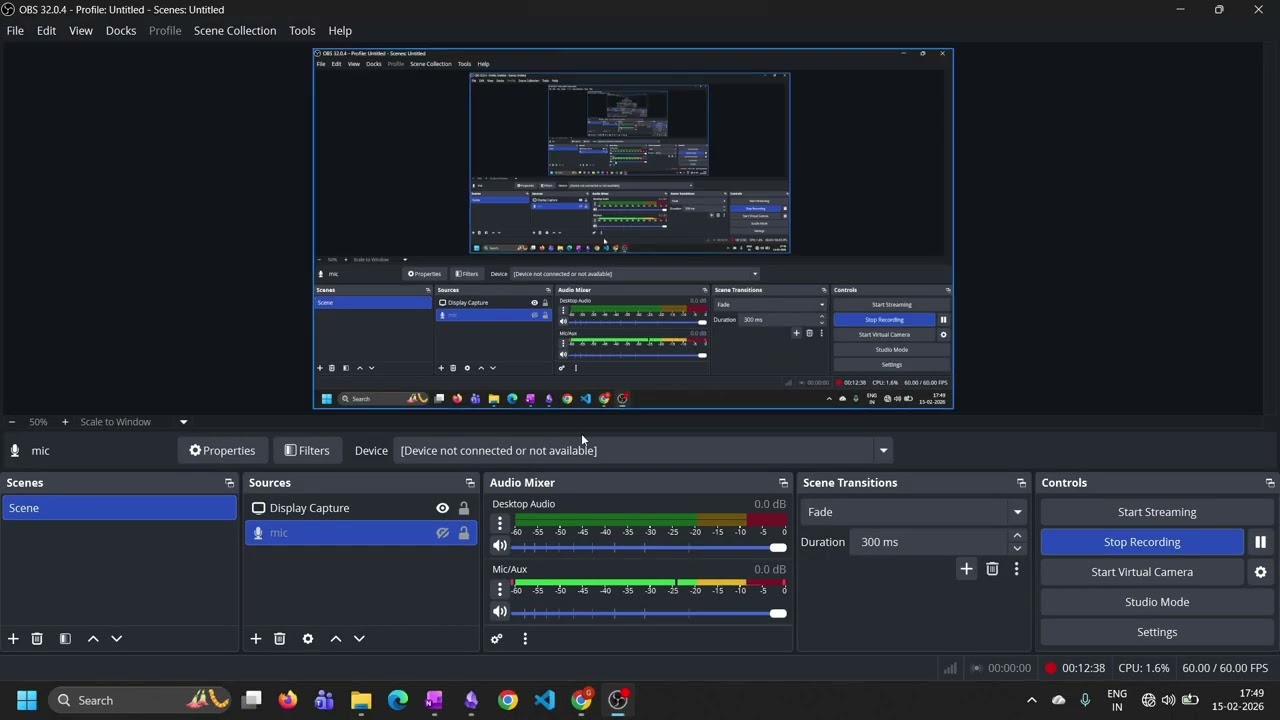Open Desktop Audio options menu
The height and width of the screenshot is (720, 1280).
500,524
